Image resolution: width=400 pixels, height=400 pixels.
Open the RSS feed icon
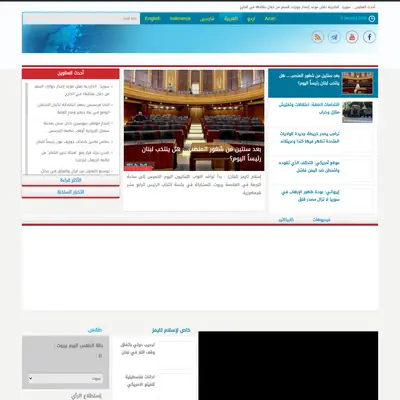click(318, 37)
